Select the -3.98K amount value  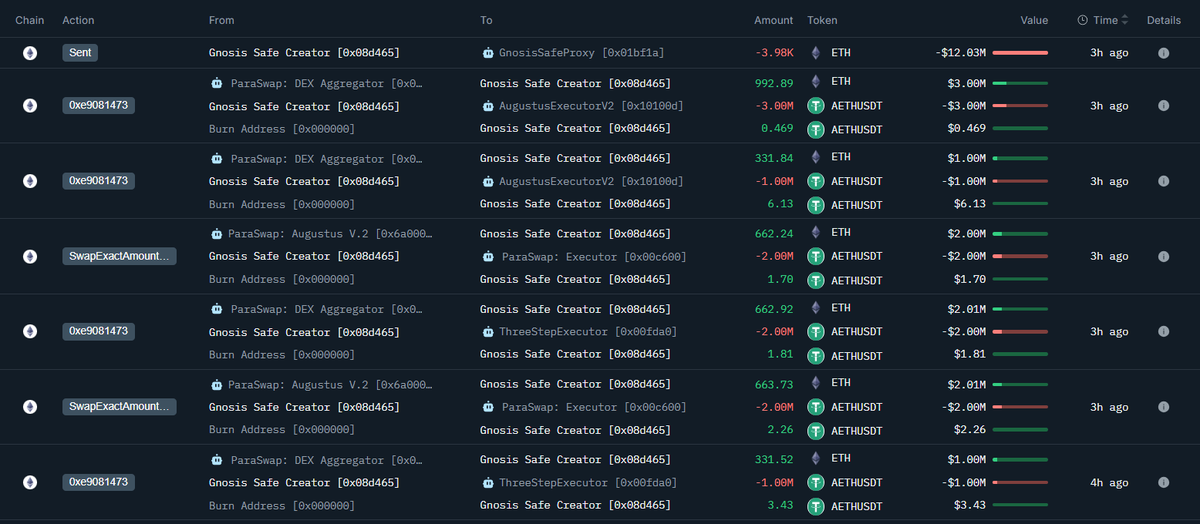(774, 53)
